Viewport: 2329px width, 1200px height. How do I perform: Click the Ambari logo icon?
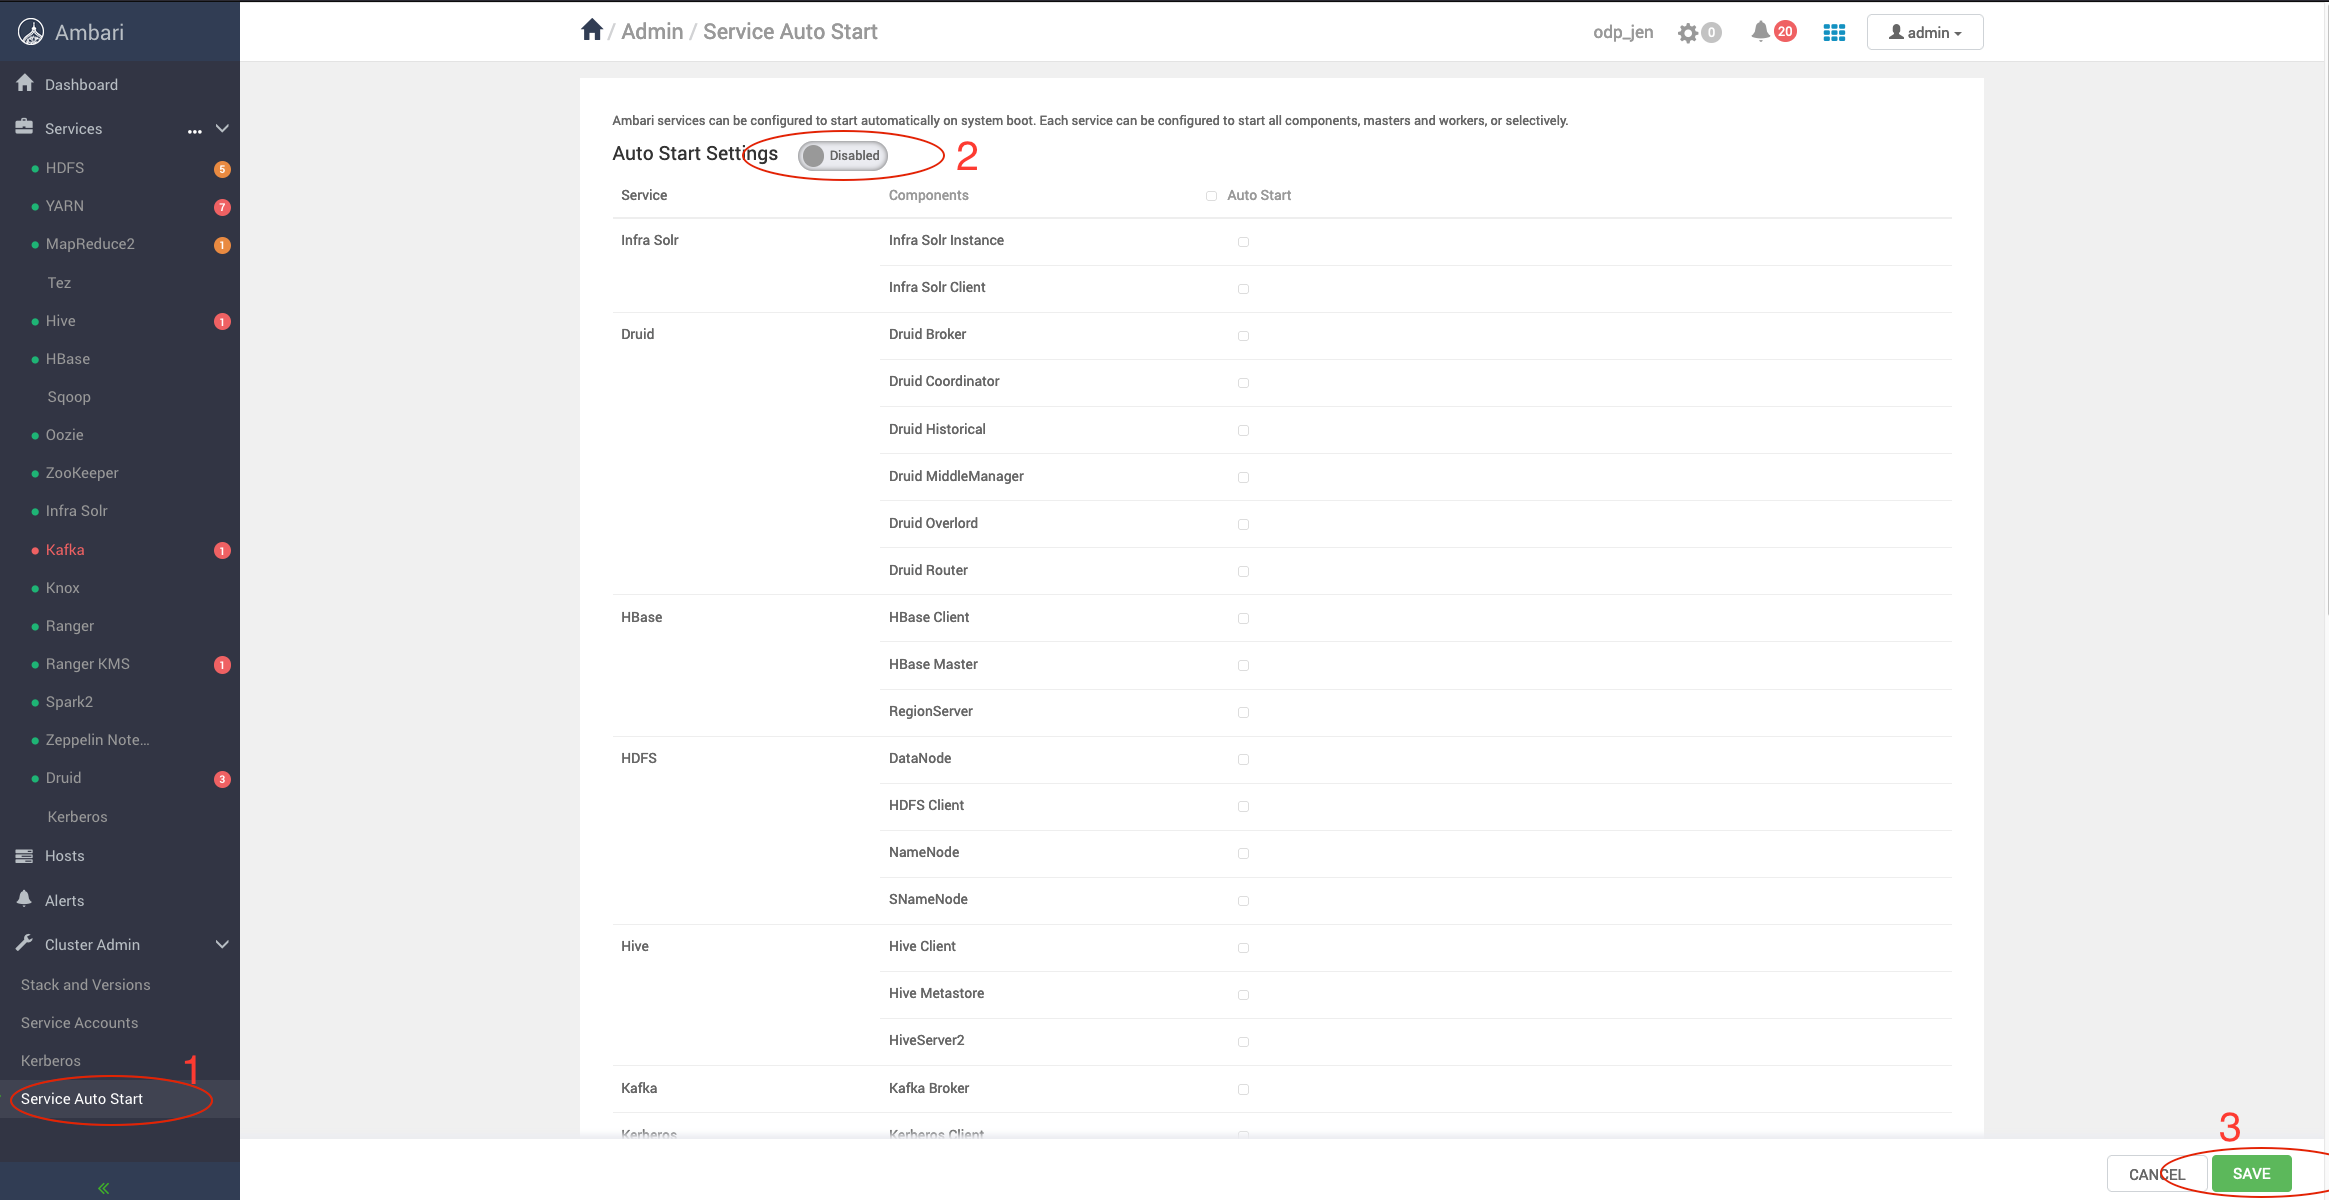coord(31,32)
